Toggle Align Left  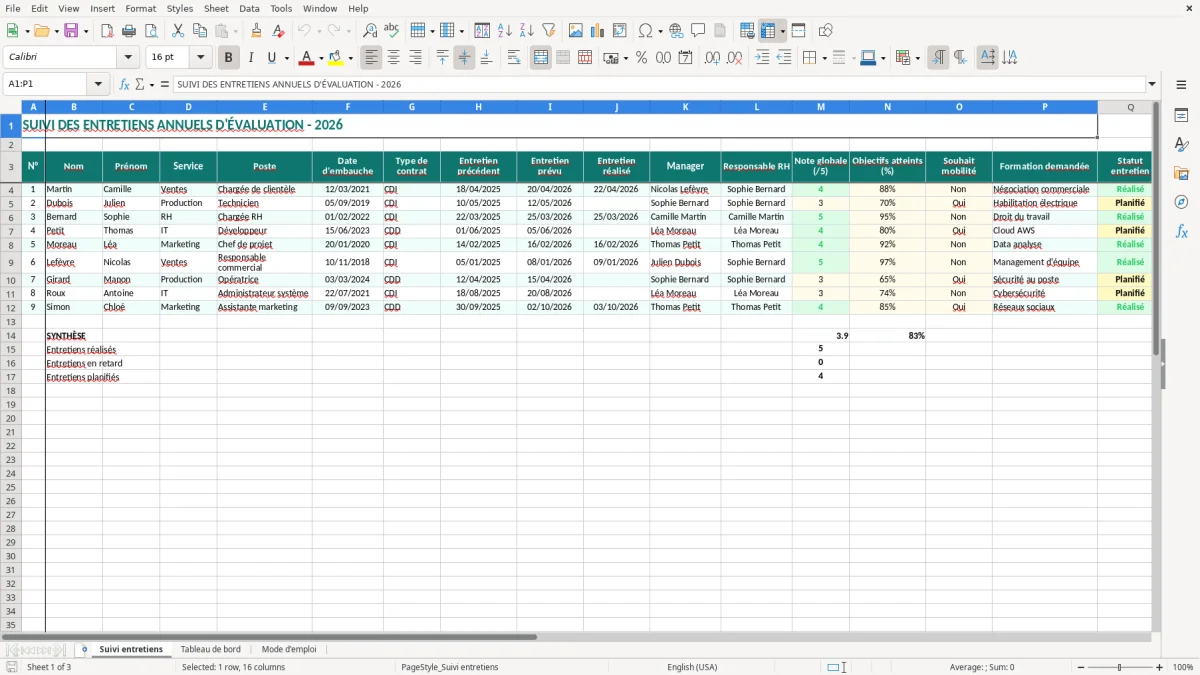(372, 58)
